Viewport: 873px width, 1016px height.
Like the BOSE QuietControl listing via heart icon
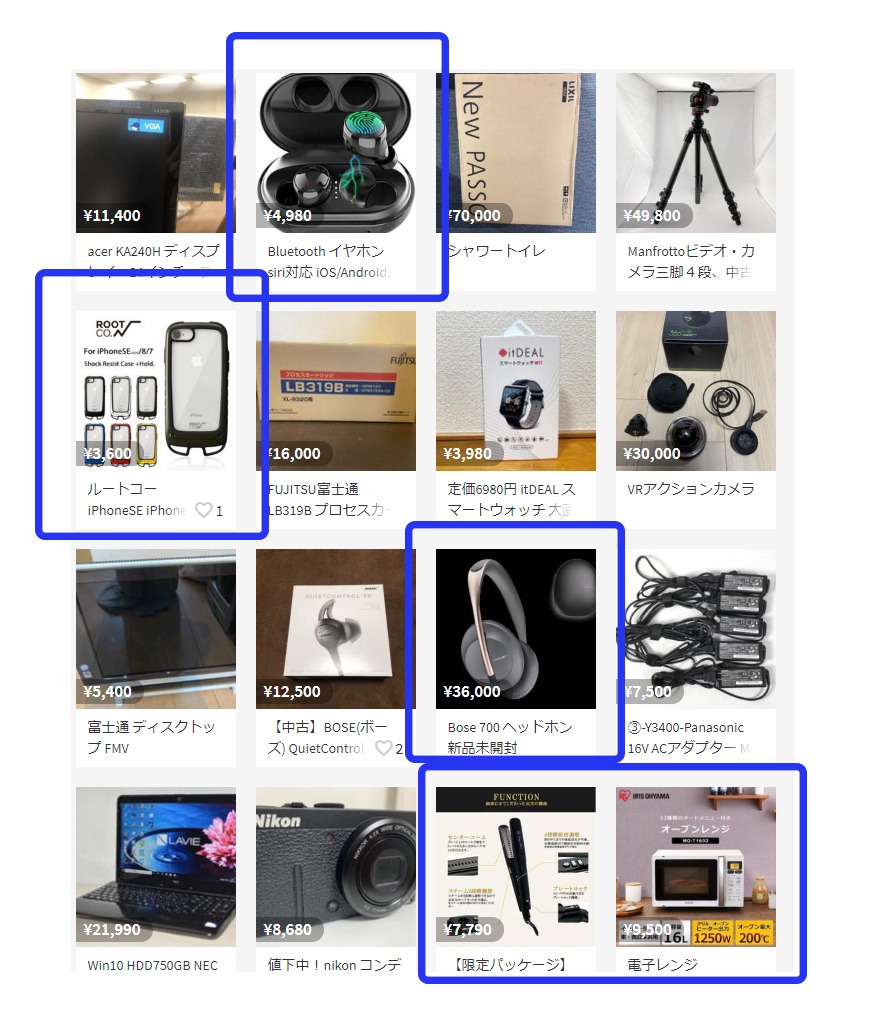(384, 748)
